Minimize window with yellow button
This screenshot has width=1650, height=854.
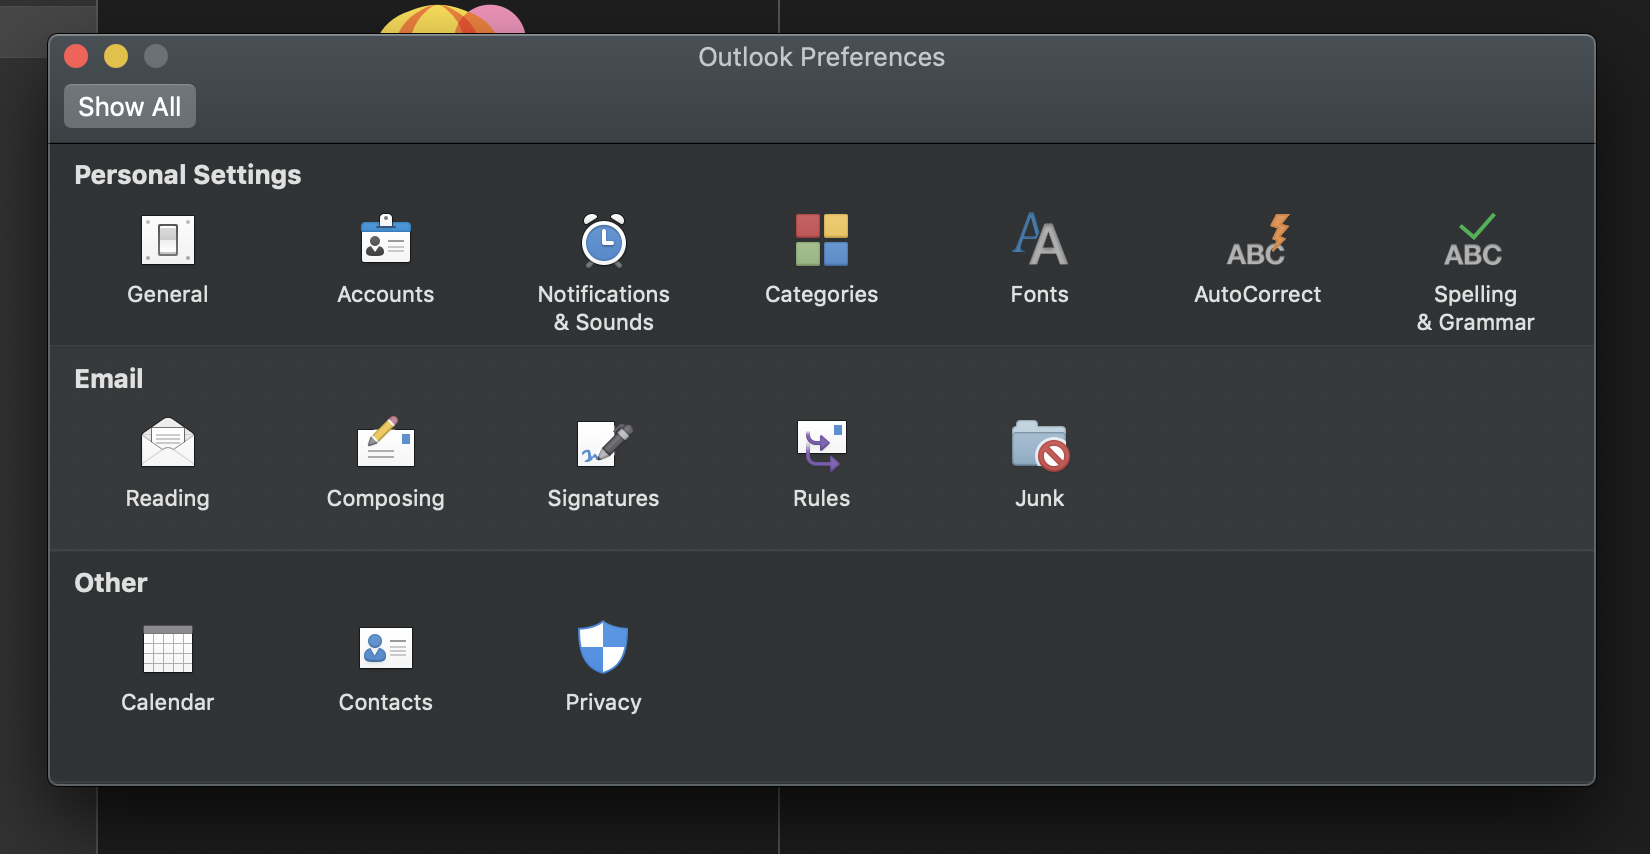(116, 56)
